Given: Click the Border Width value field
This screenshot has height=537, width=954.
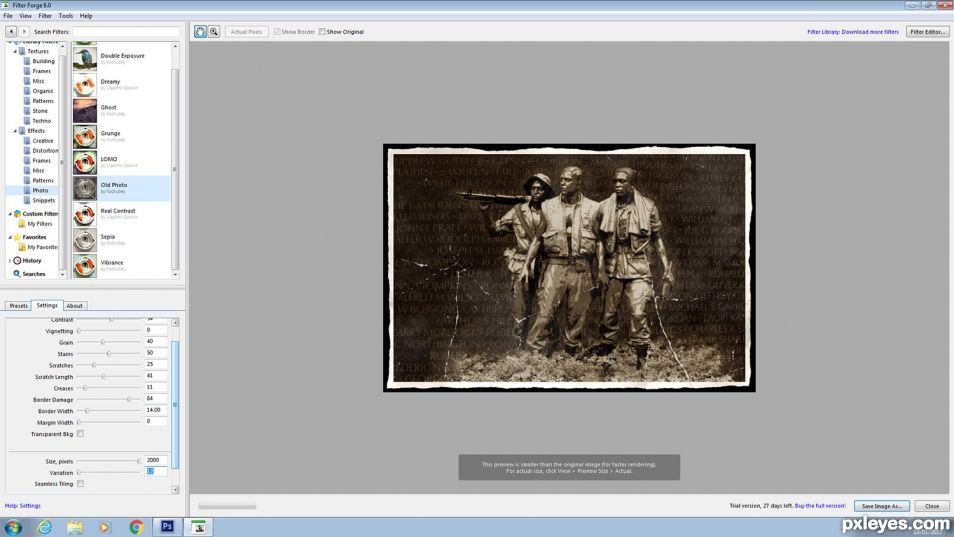Looking at the screenshot, I should [156, 410].
